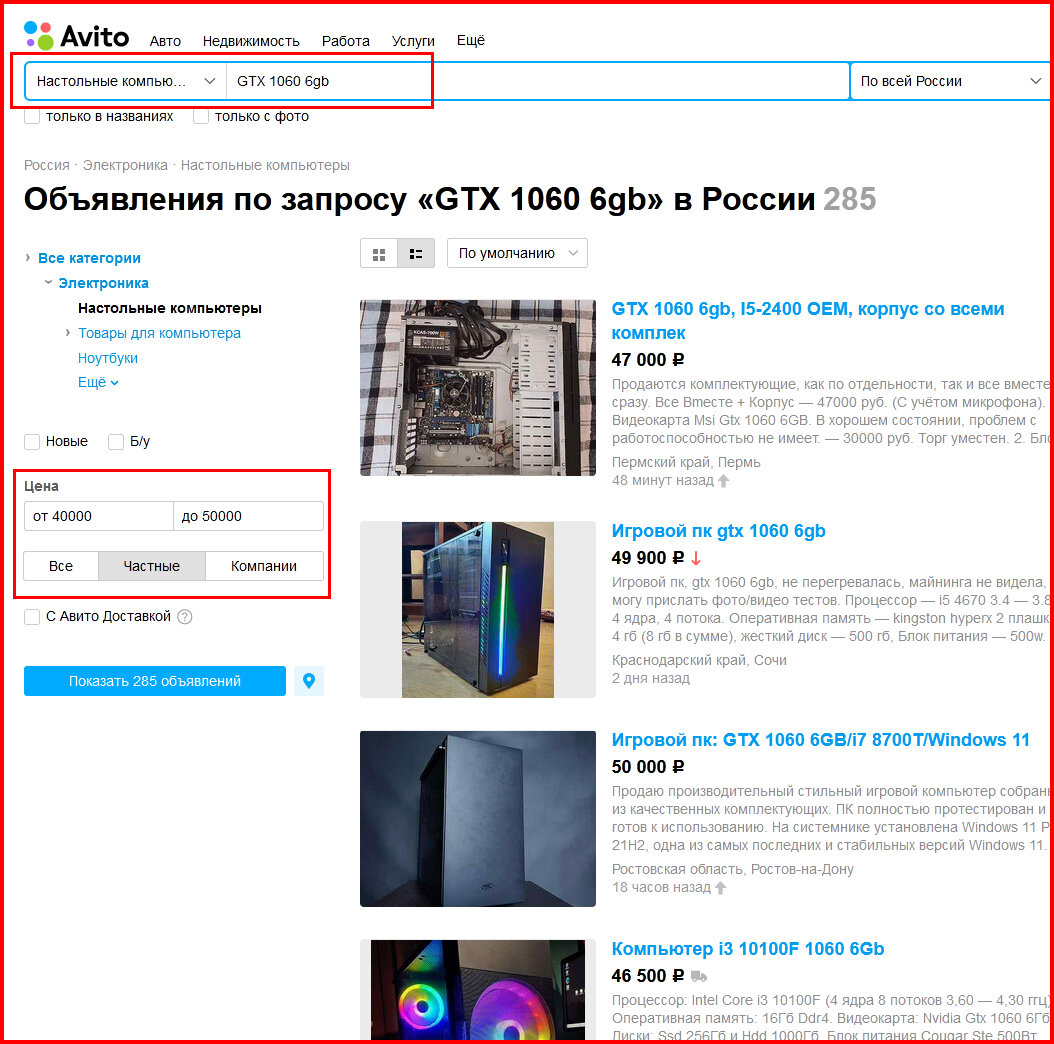Open map search pin icon
This screenshot has width=1054, height=1044.
click(x=309, y=681)
